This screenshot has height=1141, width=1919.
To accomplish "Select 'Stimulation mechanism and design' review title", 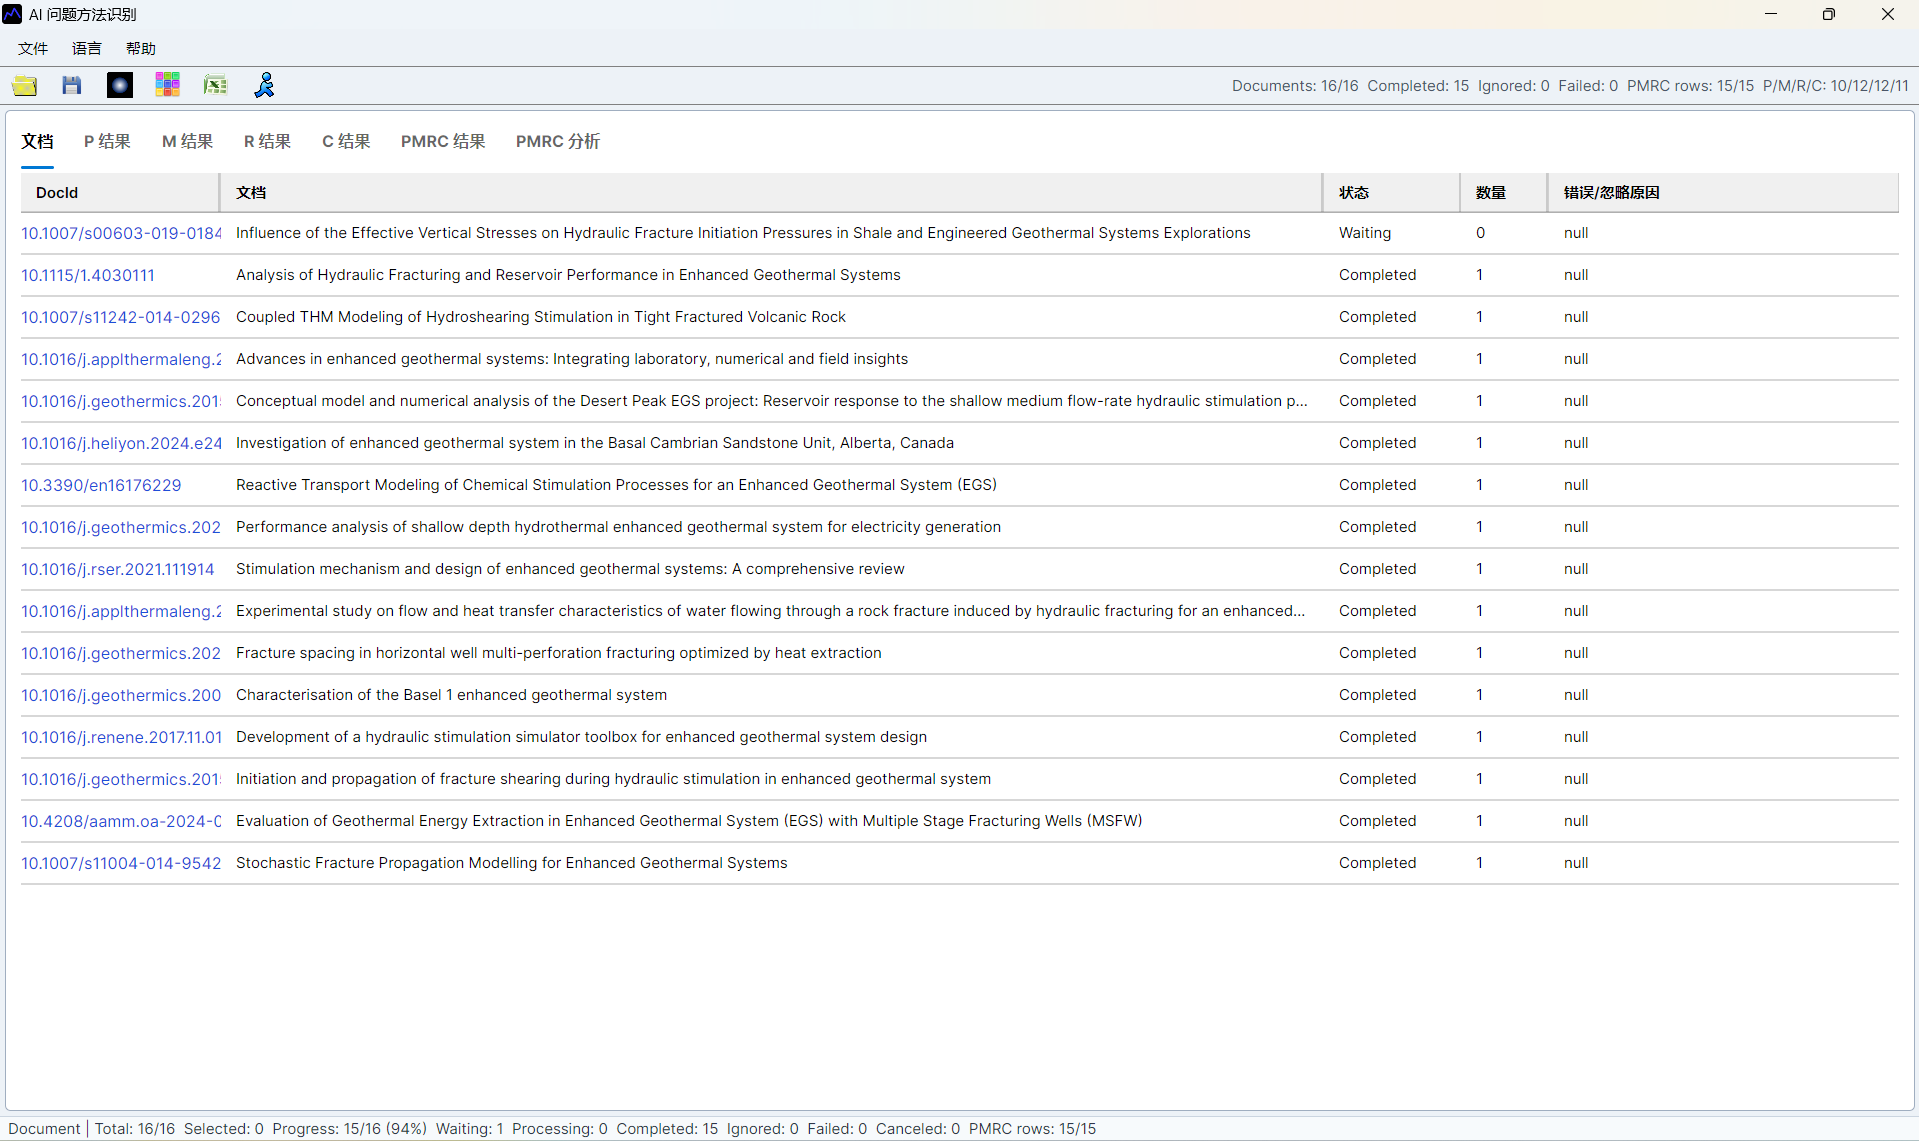I will pyautogui.click(x=570, y=569).
